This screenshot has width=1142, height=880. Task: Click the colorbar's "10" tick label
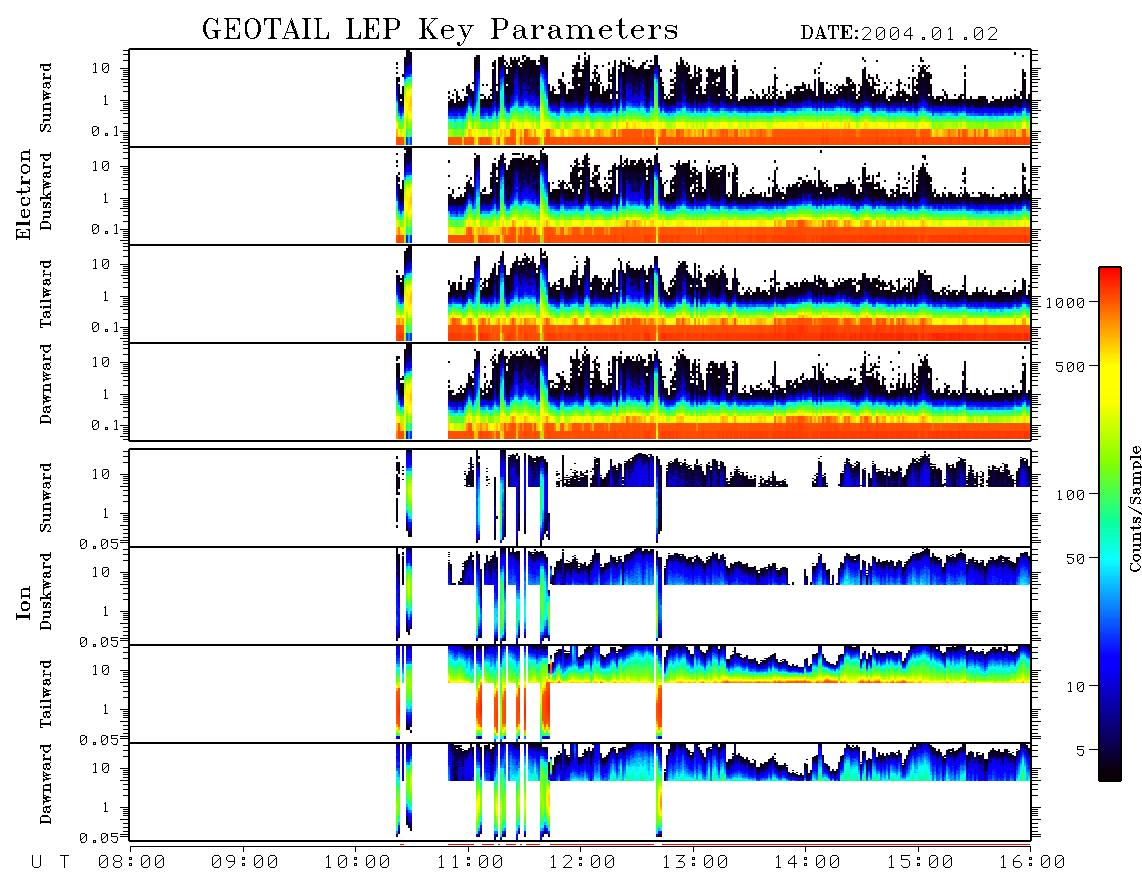(x=1076, y=687)
